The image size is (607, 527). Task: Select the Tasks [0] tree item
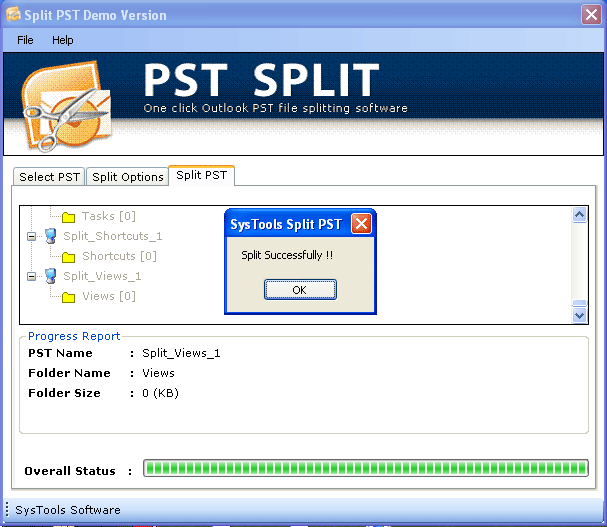click(109, 216)
